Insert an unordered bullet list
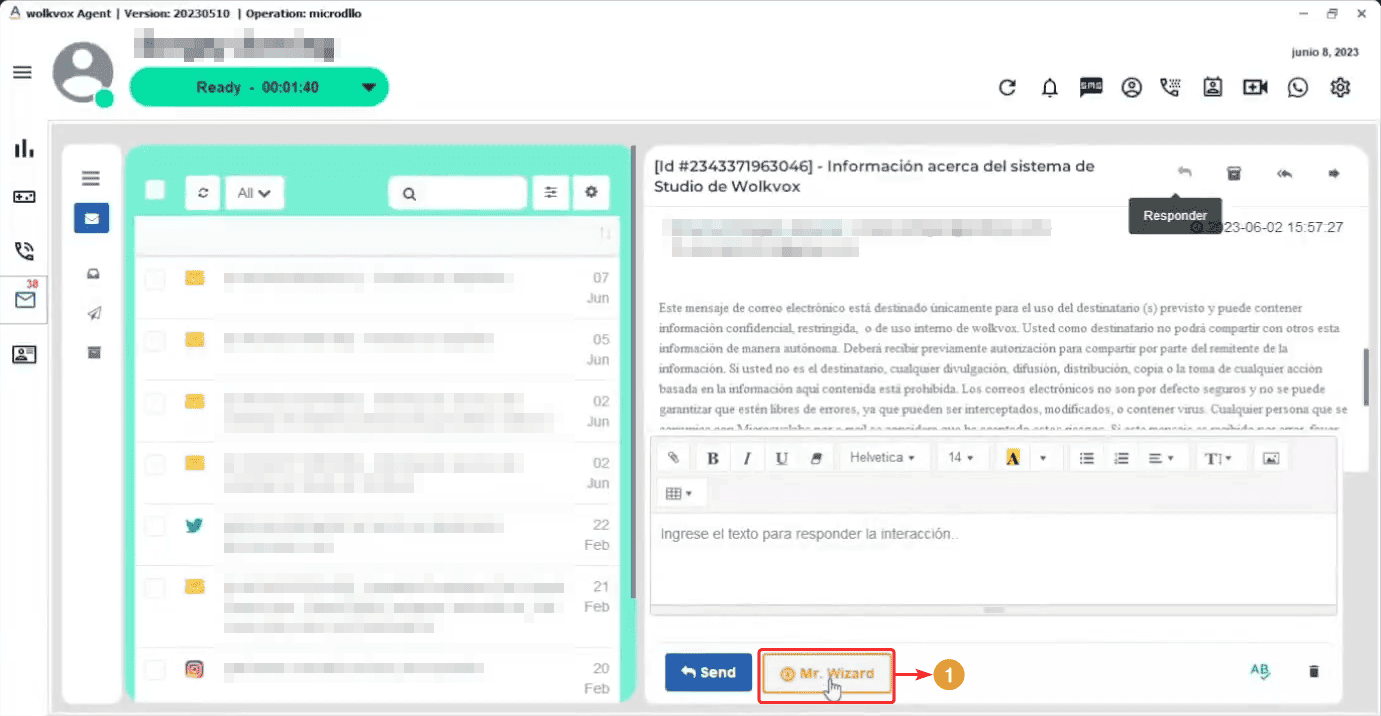 pyautogui.click(x=1087, y=458)
